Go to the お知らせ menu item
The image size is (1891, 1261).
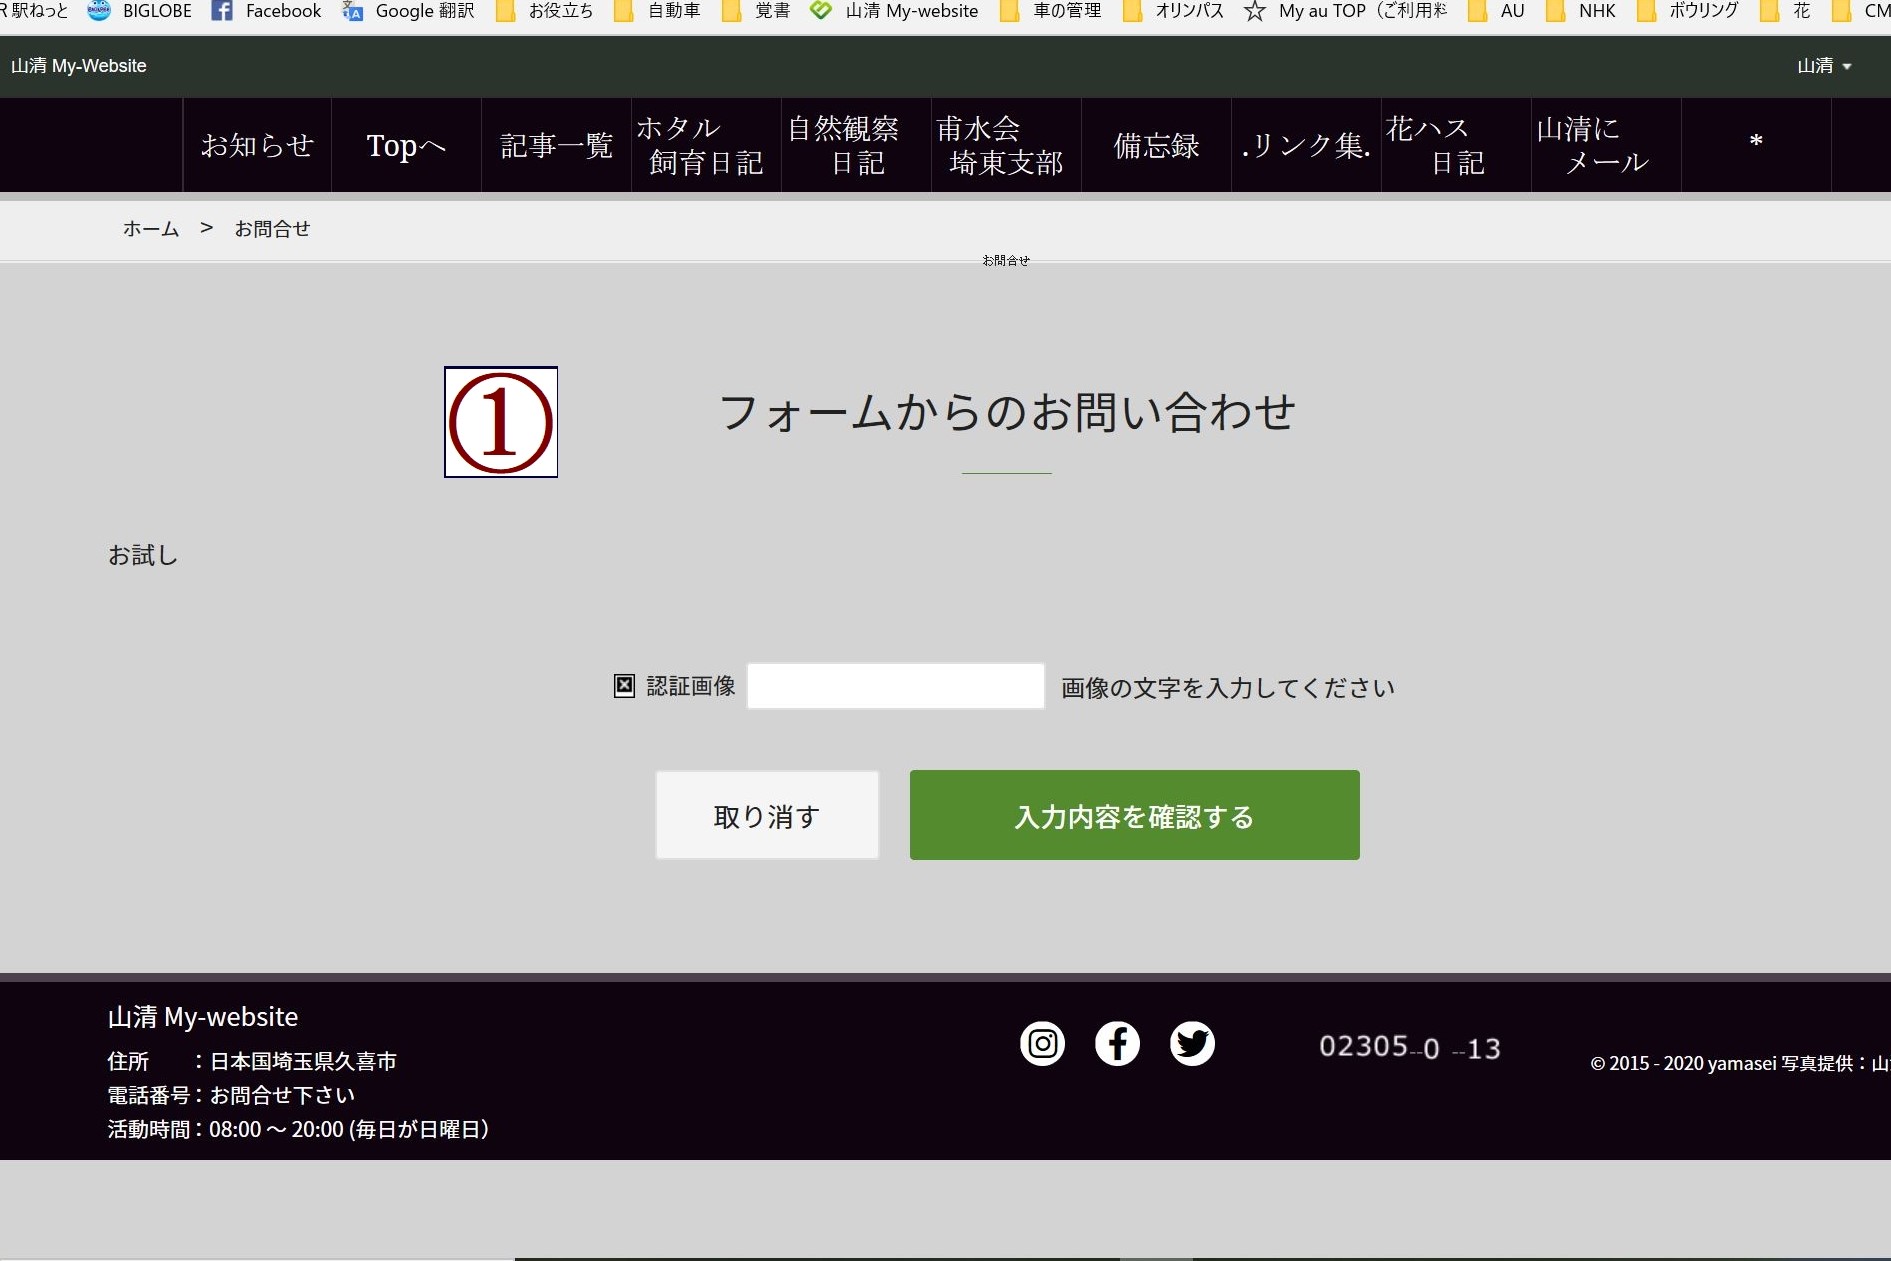pyautogui.click(x=257, y=145)
